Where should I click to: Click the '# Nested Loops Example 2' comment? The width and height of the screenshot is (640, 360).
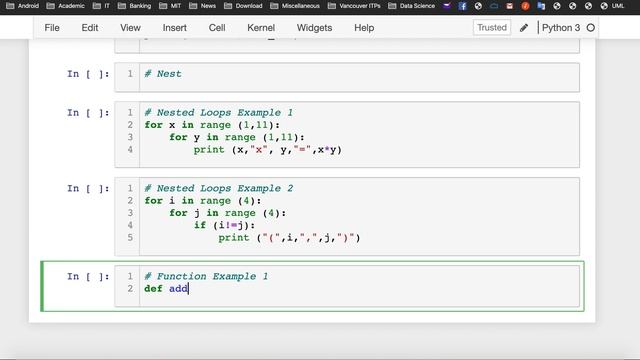click(x=219, y=189)
